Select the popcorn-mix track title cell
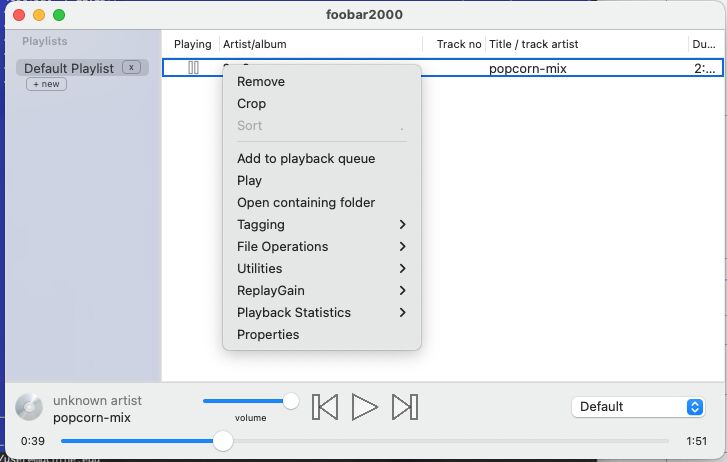Image resolution: width=727 pixels, height=462 pixels. pos(528,69)
